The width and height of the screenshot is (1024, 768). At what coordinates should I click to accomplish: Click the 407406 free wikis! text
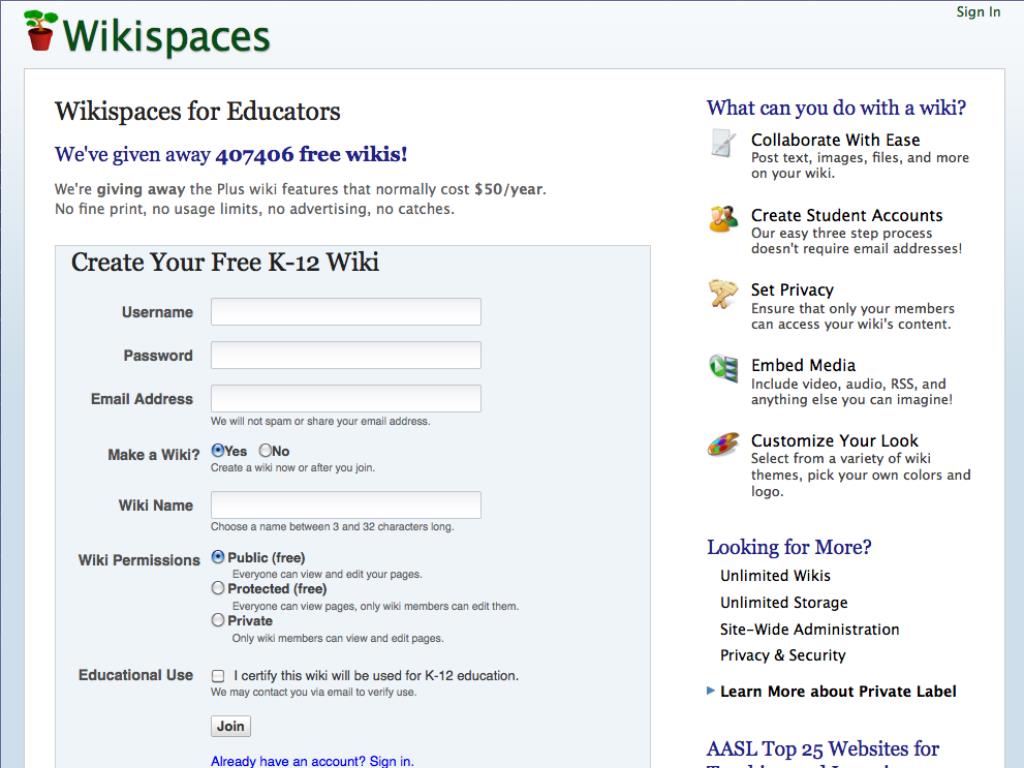[x=312, y=154]
